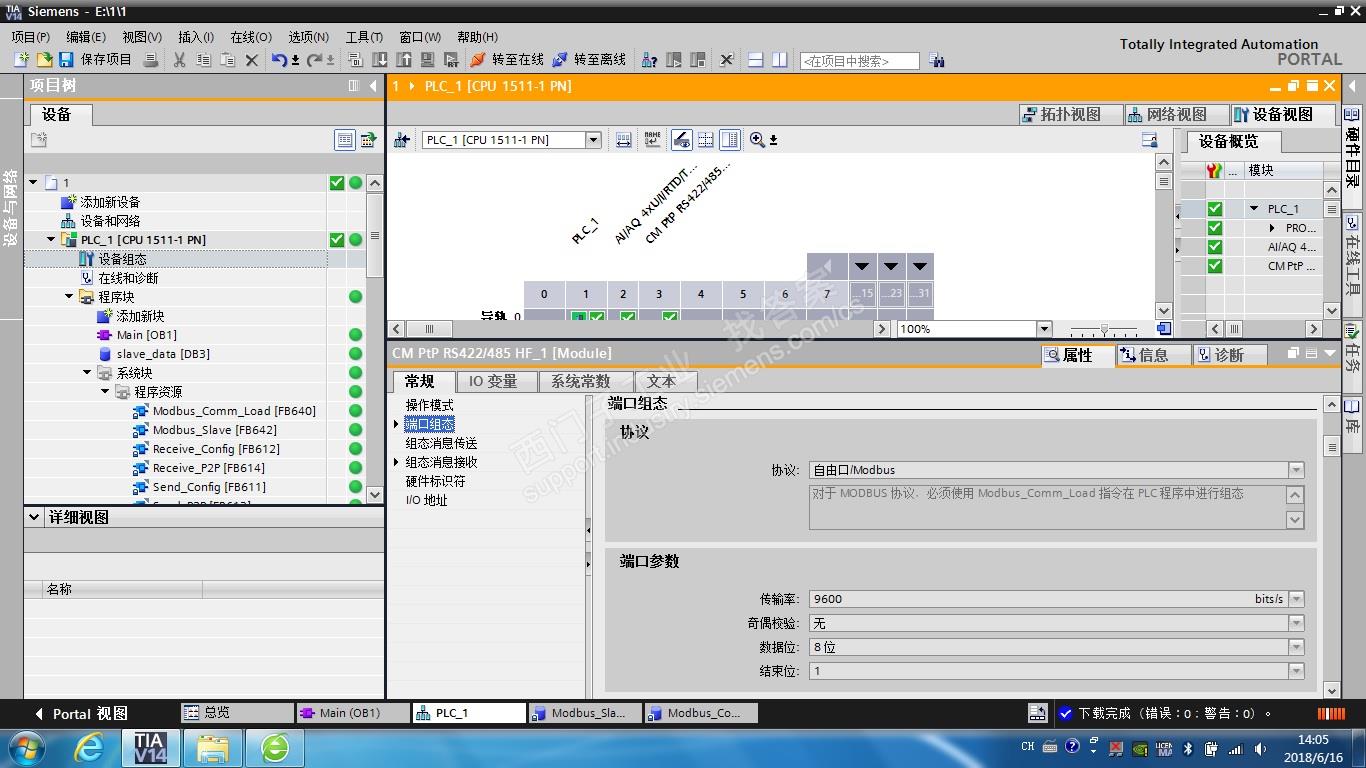Collapse the 程序块 tree node
This screenshot has height=768, width=1366.
tap(70, 297)
